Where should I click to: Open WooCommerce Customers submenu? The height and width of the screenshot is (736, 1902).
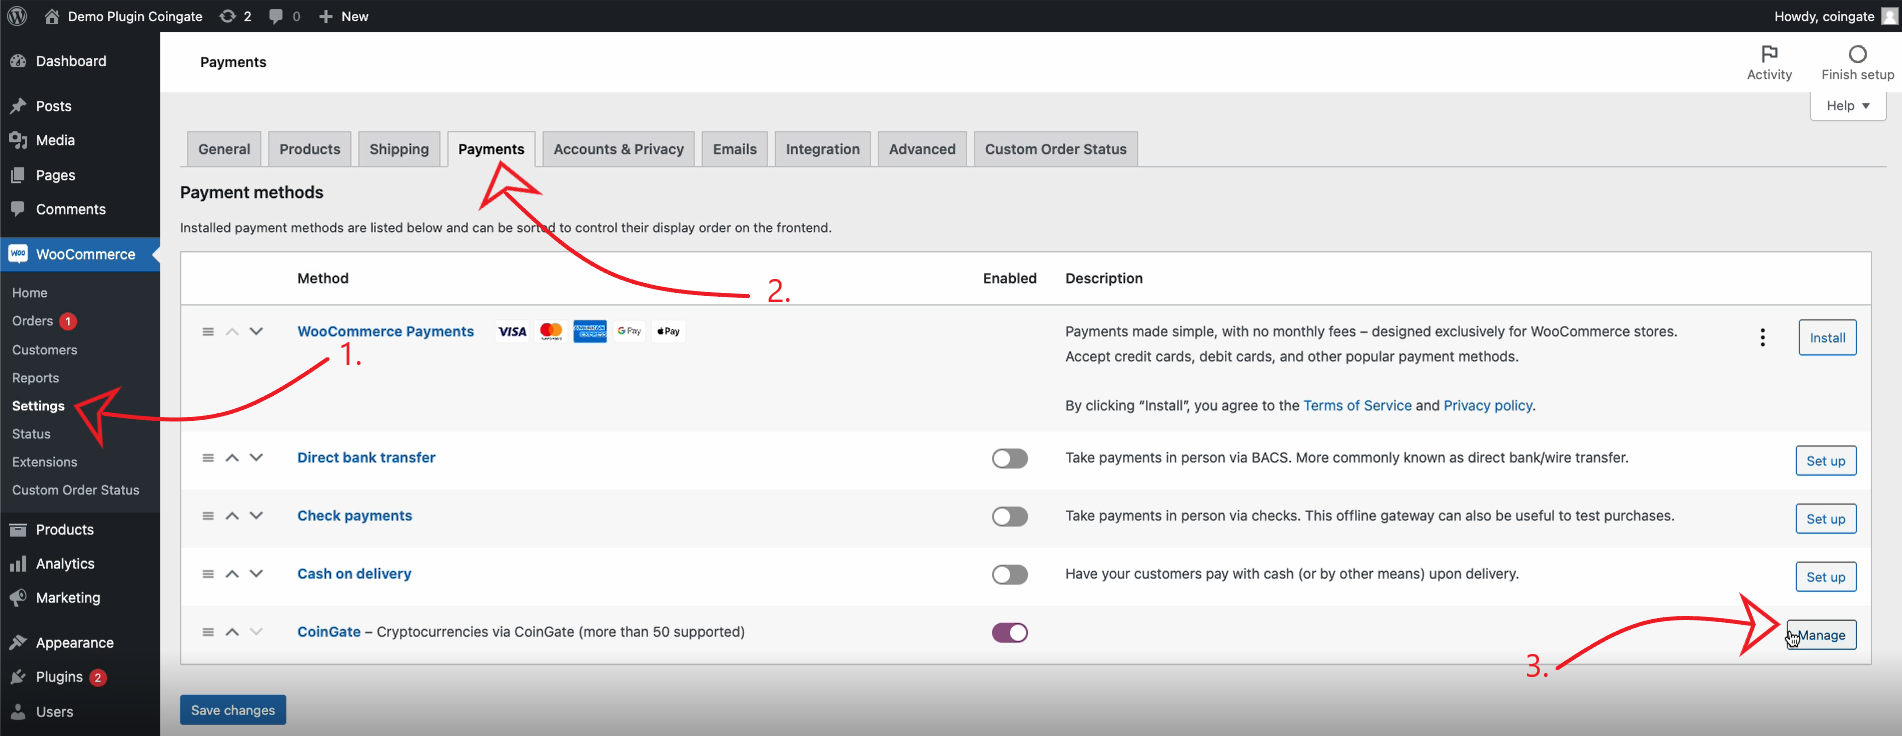point(45,350)
